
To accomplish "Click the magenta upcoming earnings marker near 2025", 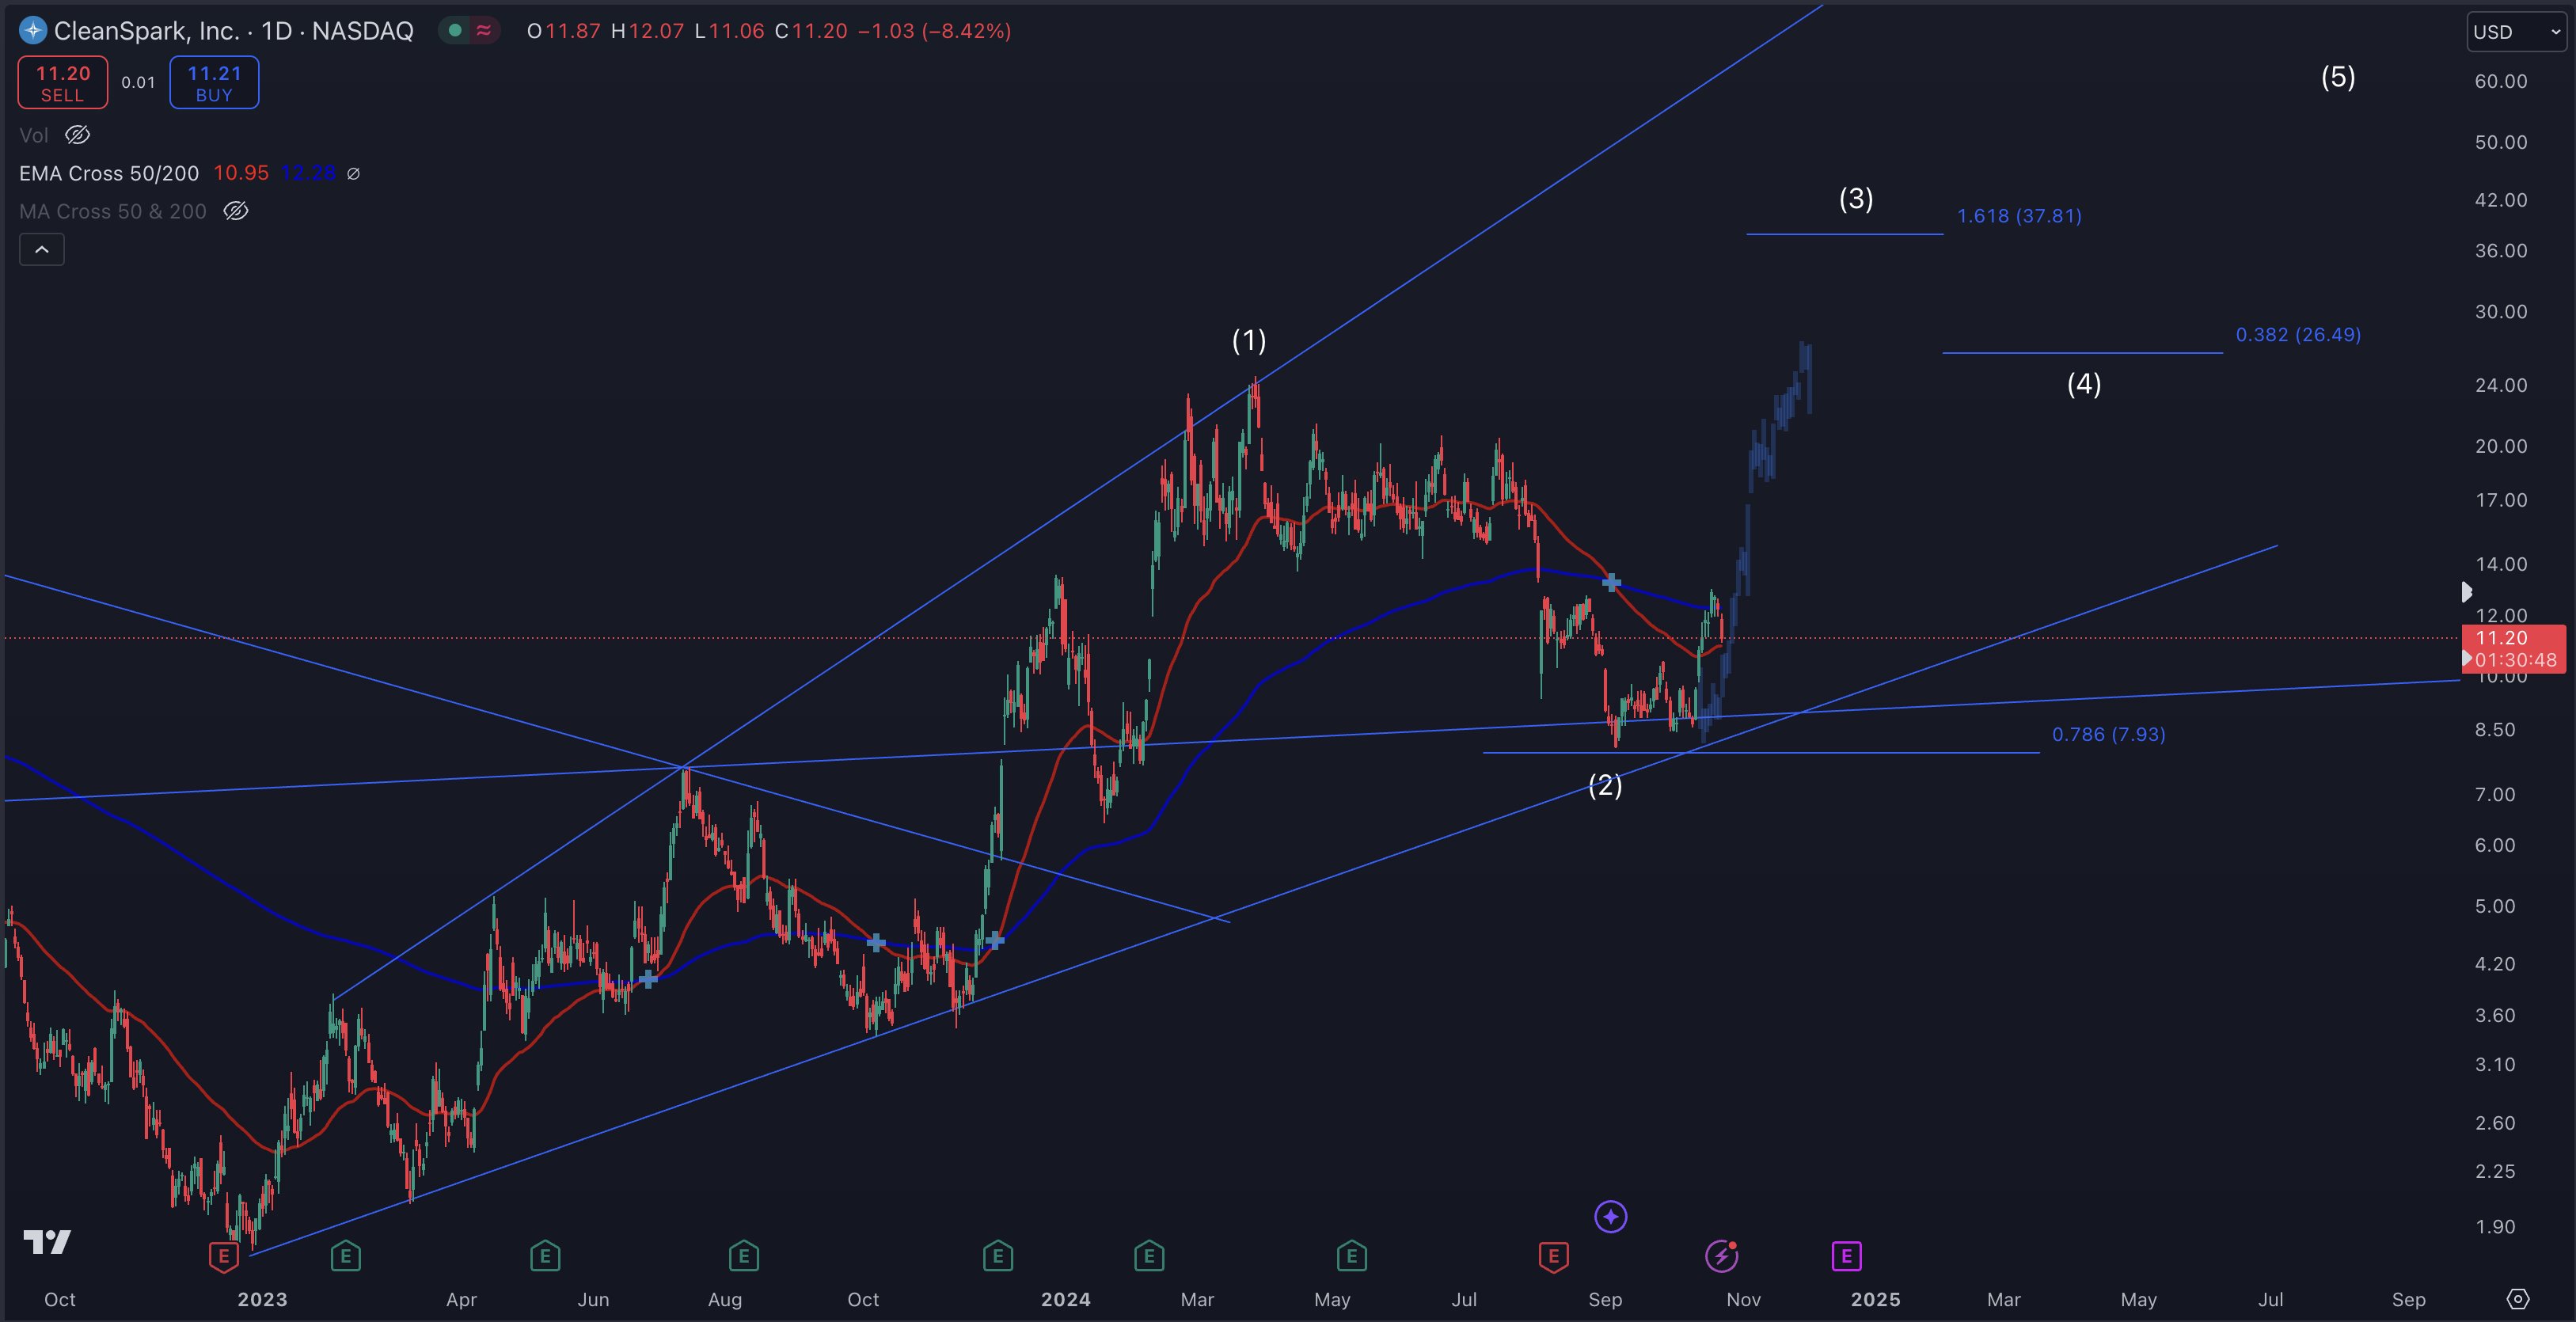I will pyautogui.click(x=1846, y=1256).
